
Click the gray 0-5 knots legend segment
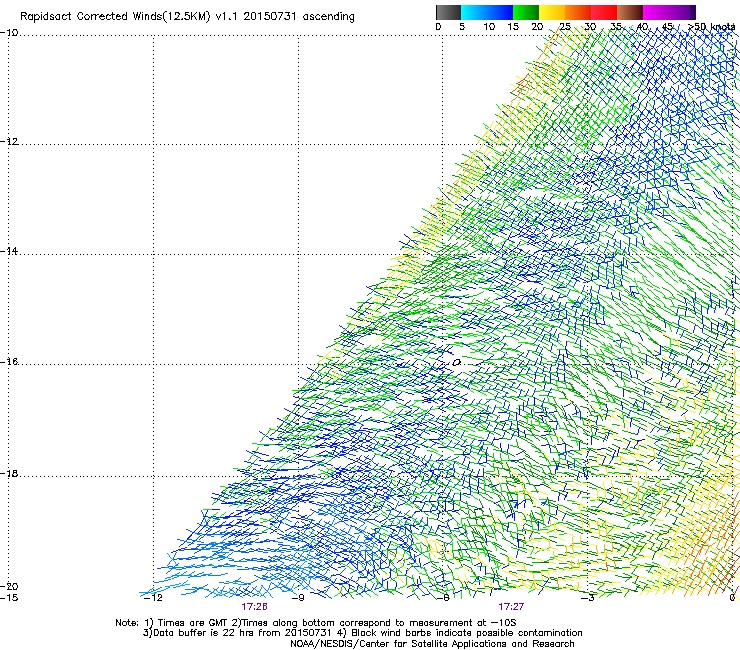448,12
